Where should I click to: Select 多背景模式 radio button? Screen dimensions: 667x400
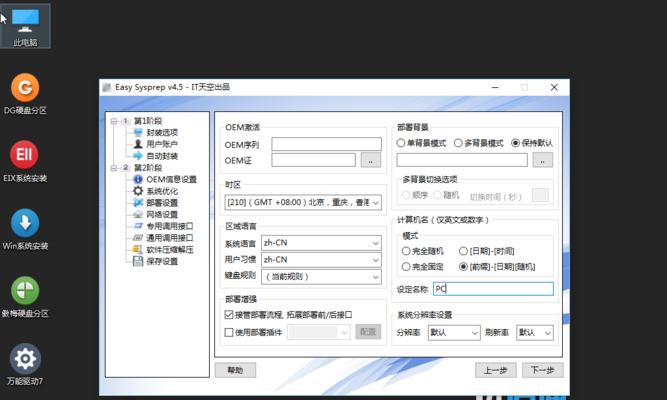coord(458,143)
